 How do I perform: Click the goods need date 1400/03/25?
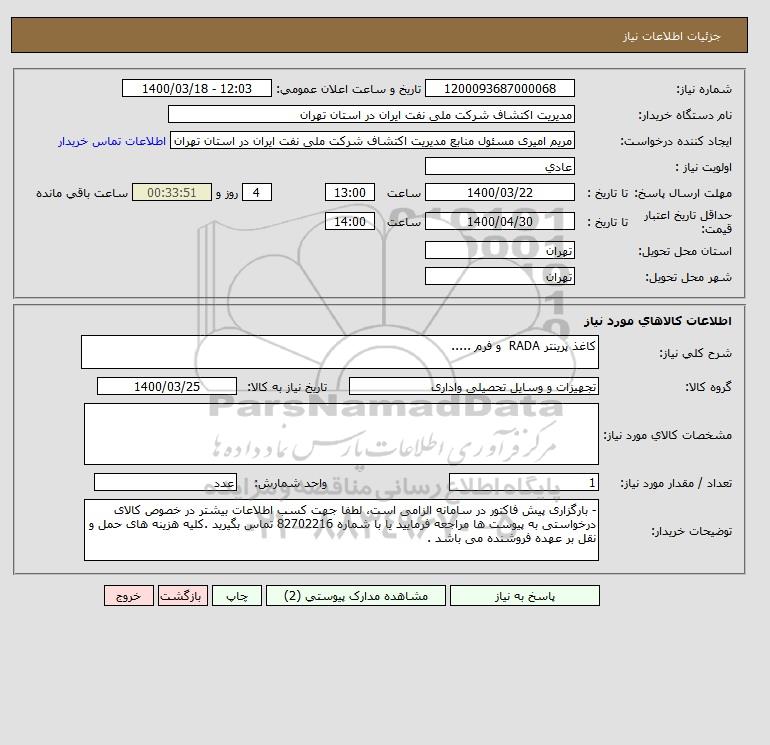point(167,386)
